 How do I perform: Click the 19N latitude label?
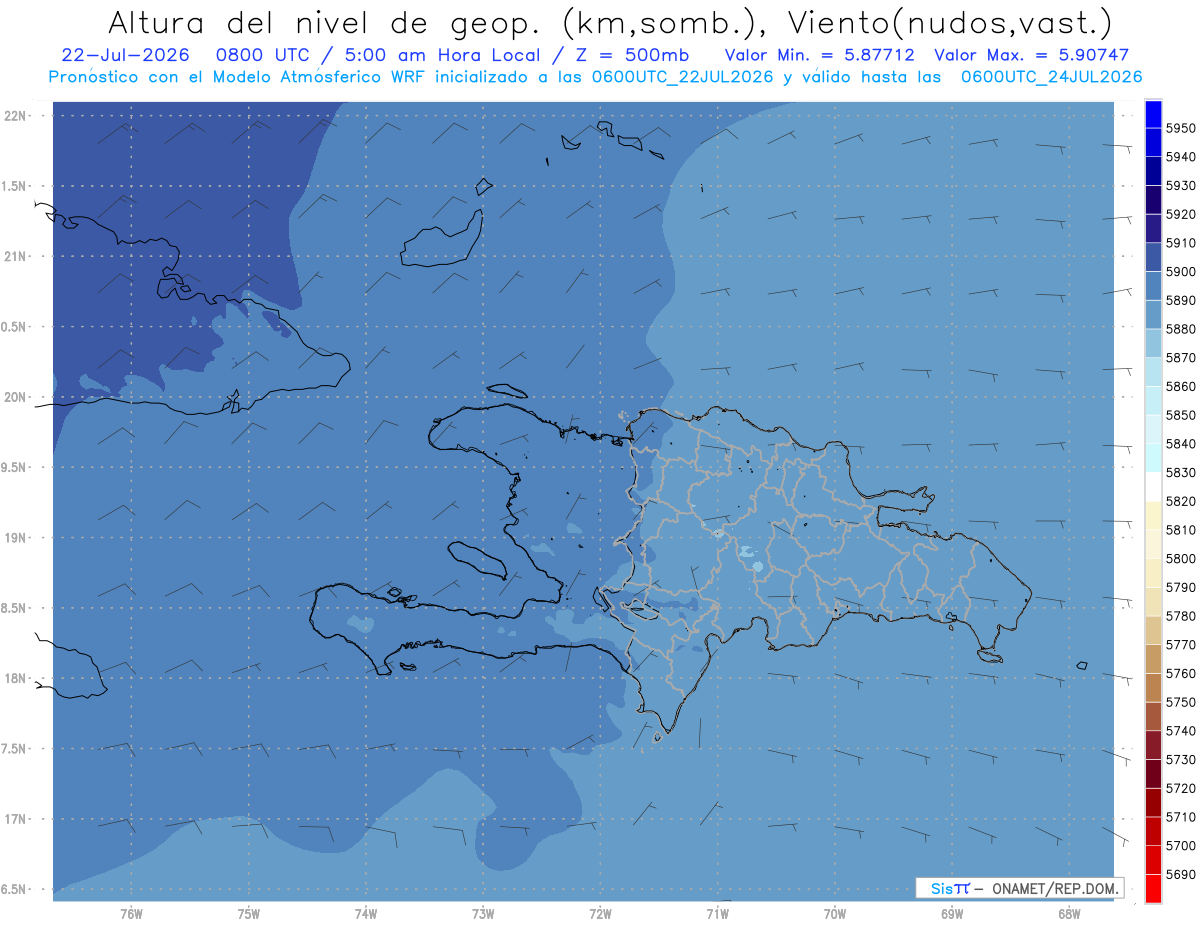16,538
